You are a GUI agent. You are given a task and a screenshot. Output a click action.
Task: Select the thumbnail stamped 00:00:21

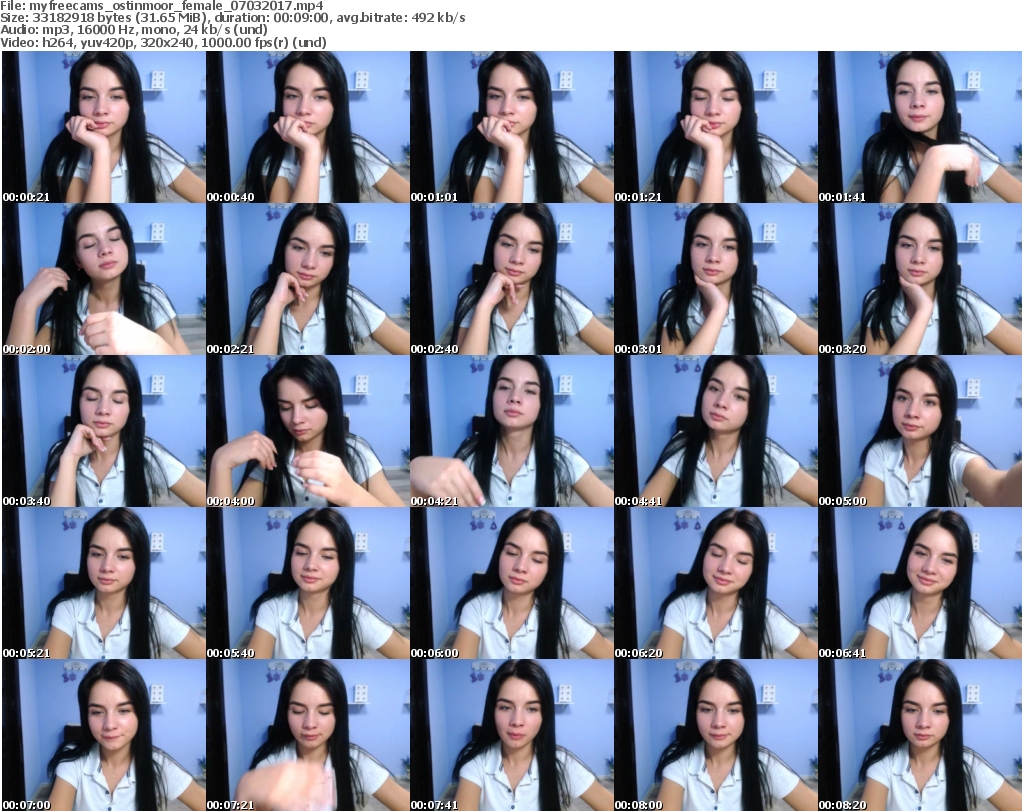click(103, 127)
